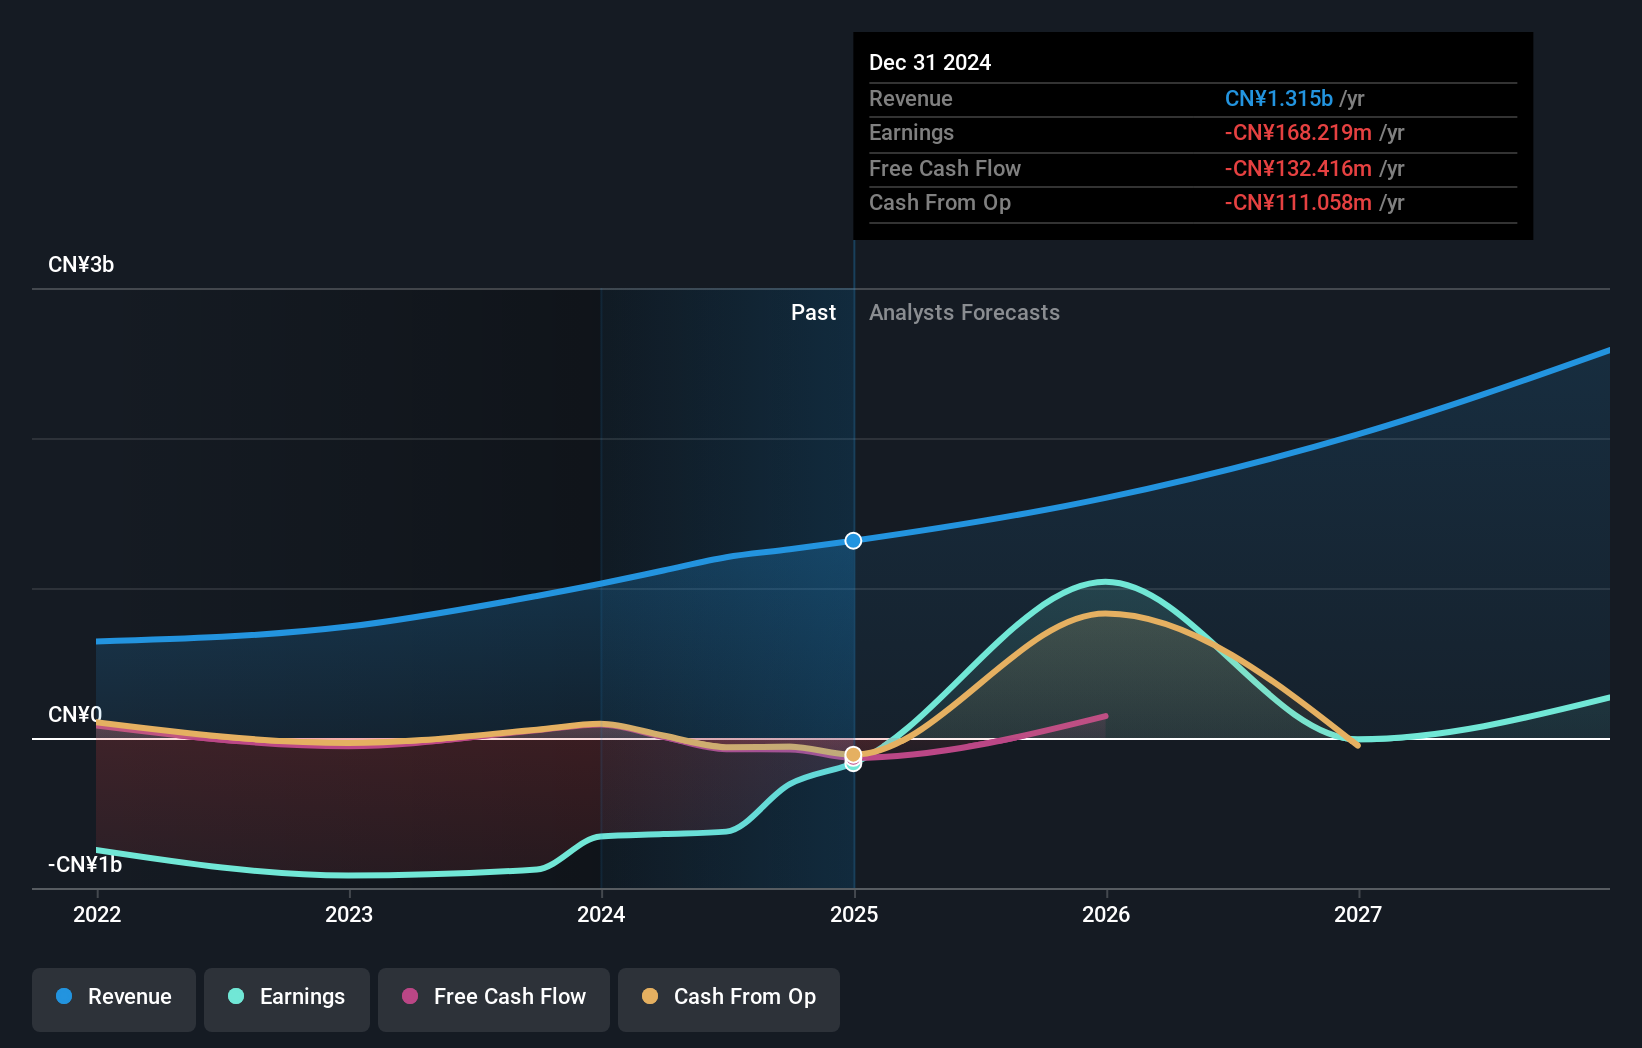Click the pink Free Cash Flow legend dot
This screenshot has width=1642, height=1048.
[410, 996]
